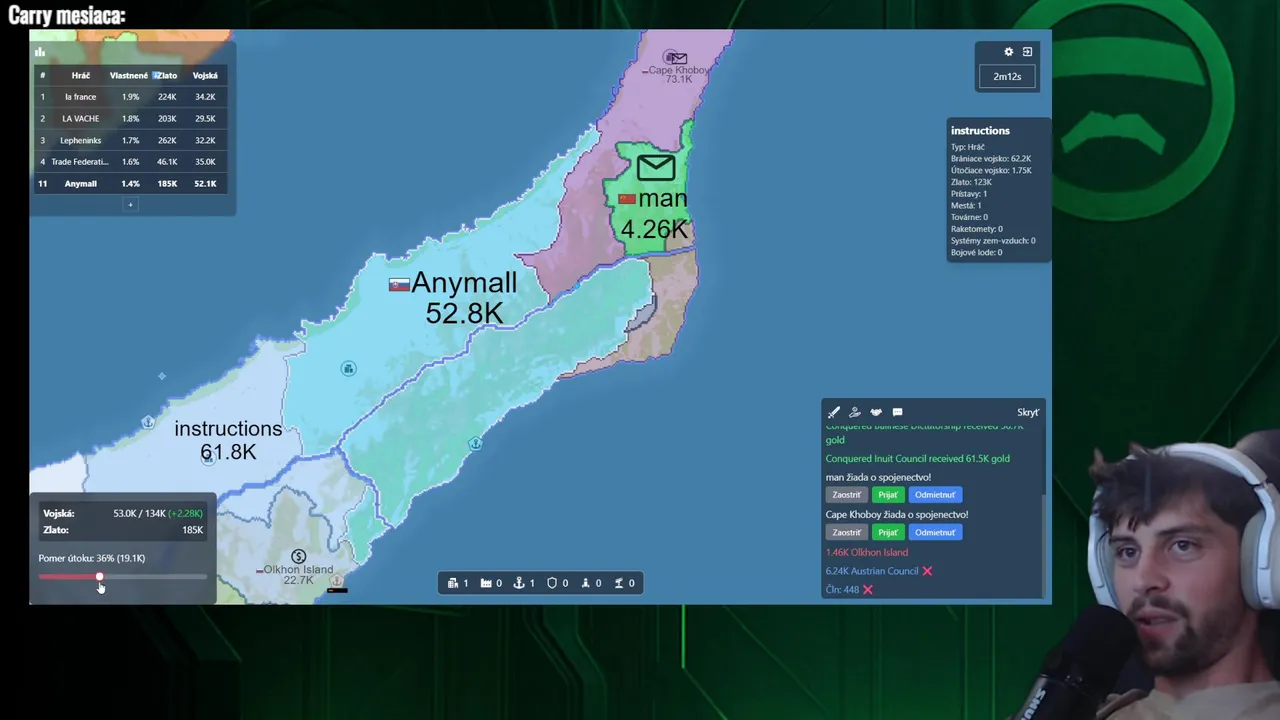The image size is (1280, 720).
Task: Select the 1.46K Olkhon Island event
Action: coord(867,552)
